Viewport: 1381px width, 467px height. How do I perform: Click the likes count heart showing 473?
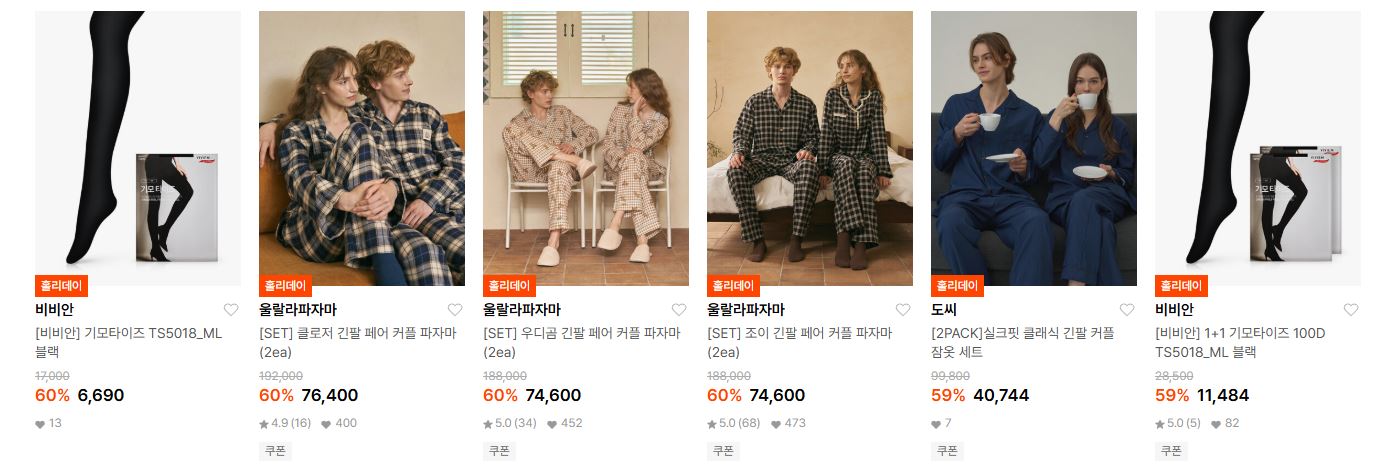(x=775, y=424)
